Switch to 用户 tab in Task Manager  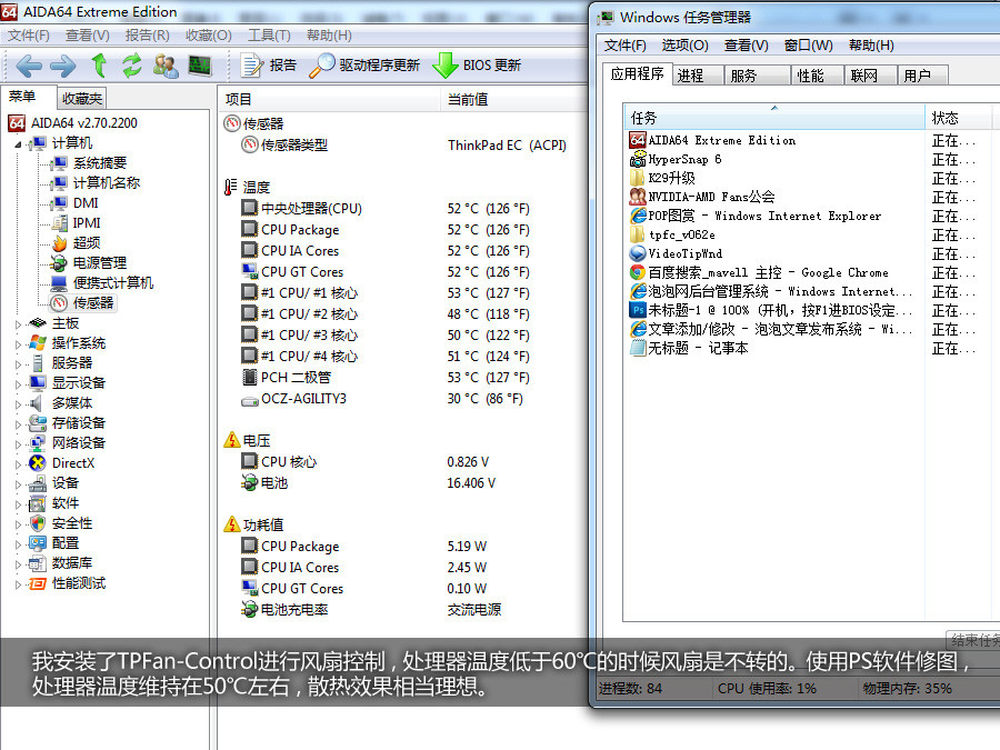click(x=923, y=76)
